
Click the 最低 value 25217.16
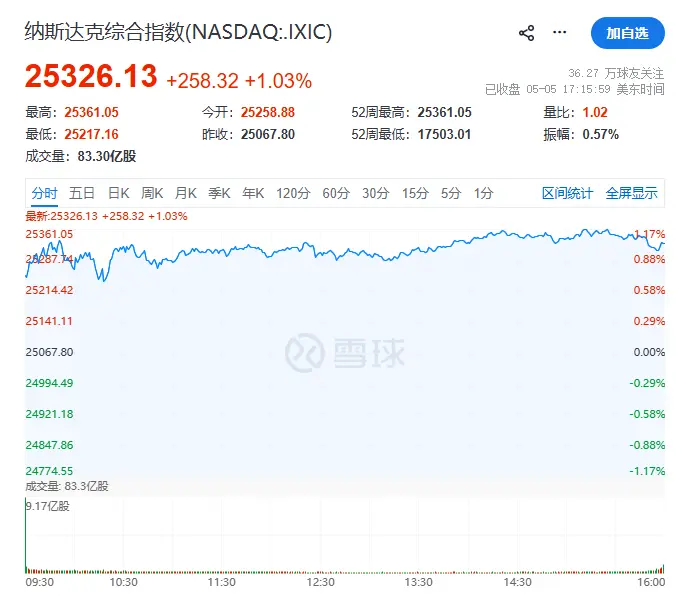(91, 134)
